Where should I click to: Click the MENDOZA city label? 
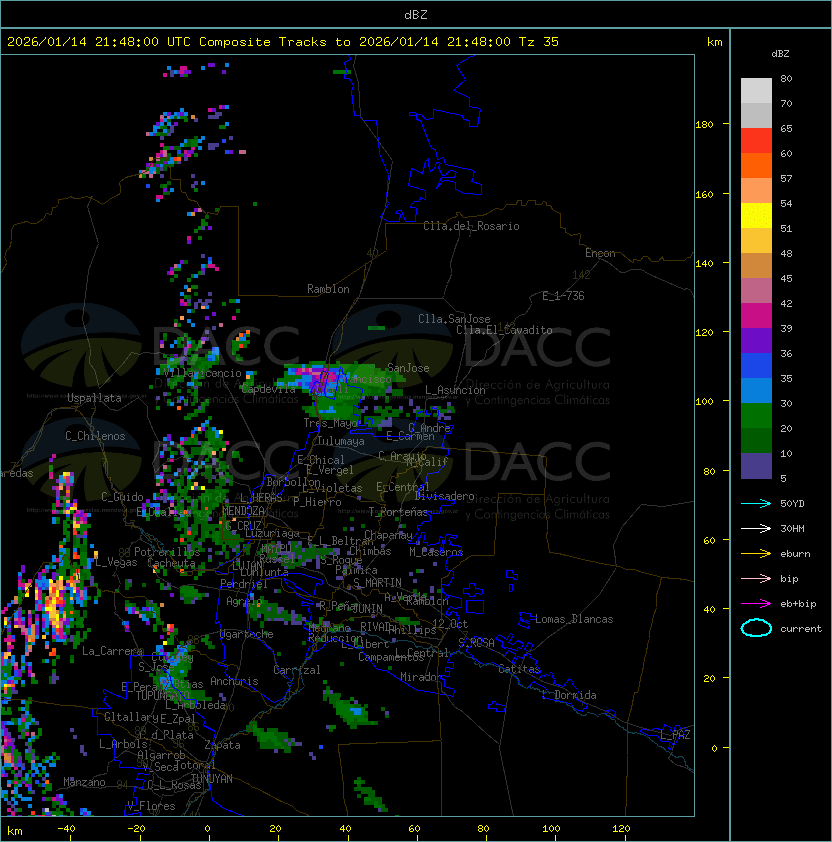click(x=243, y=510)
